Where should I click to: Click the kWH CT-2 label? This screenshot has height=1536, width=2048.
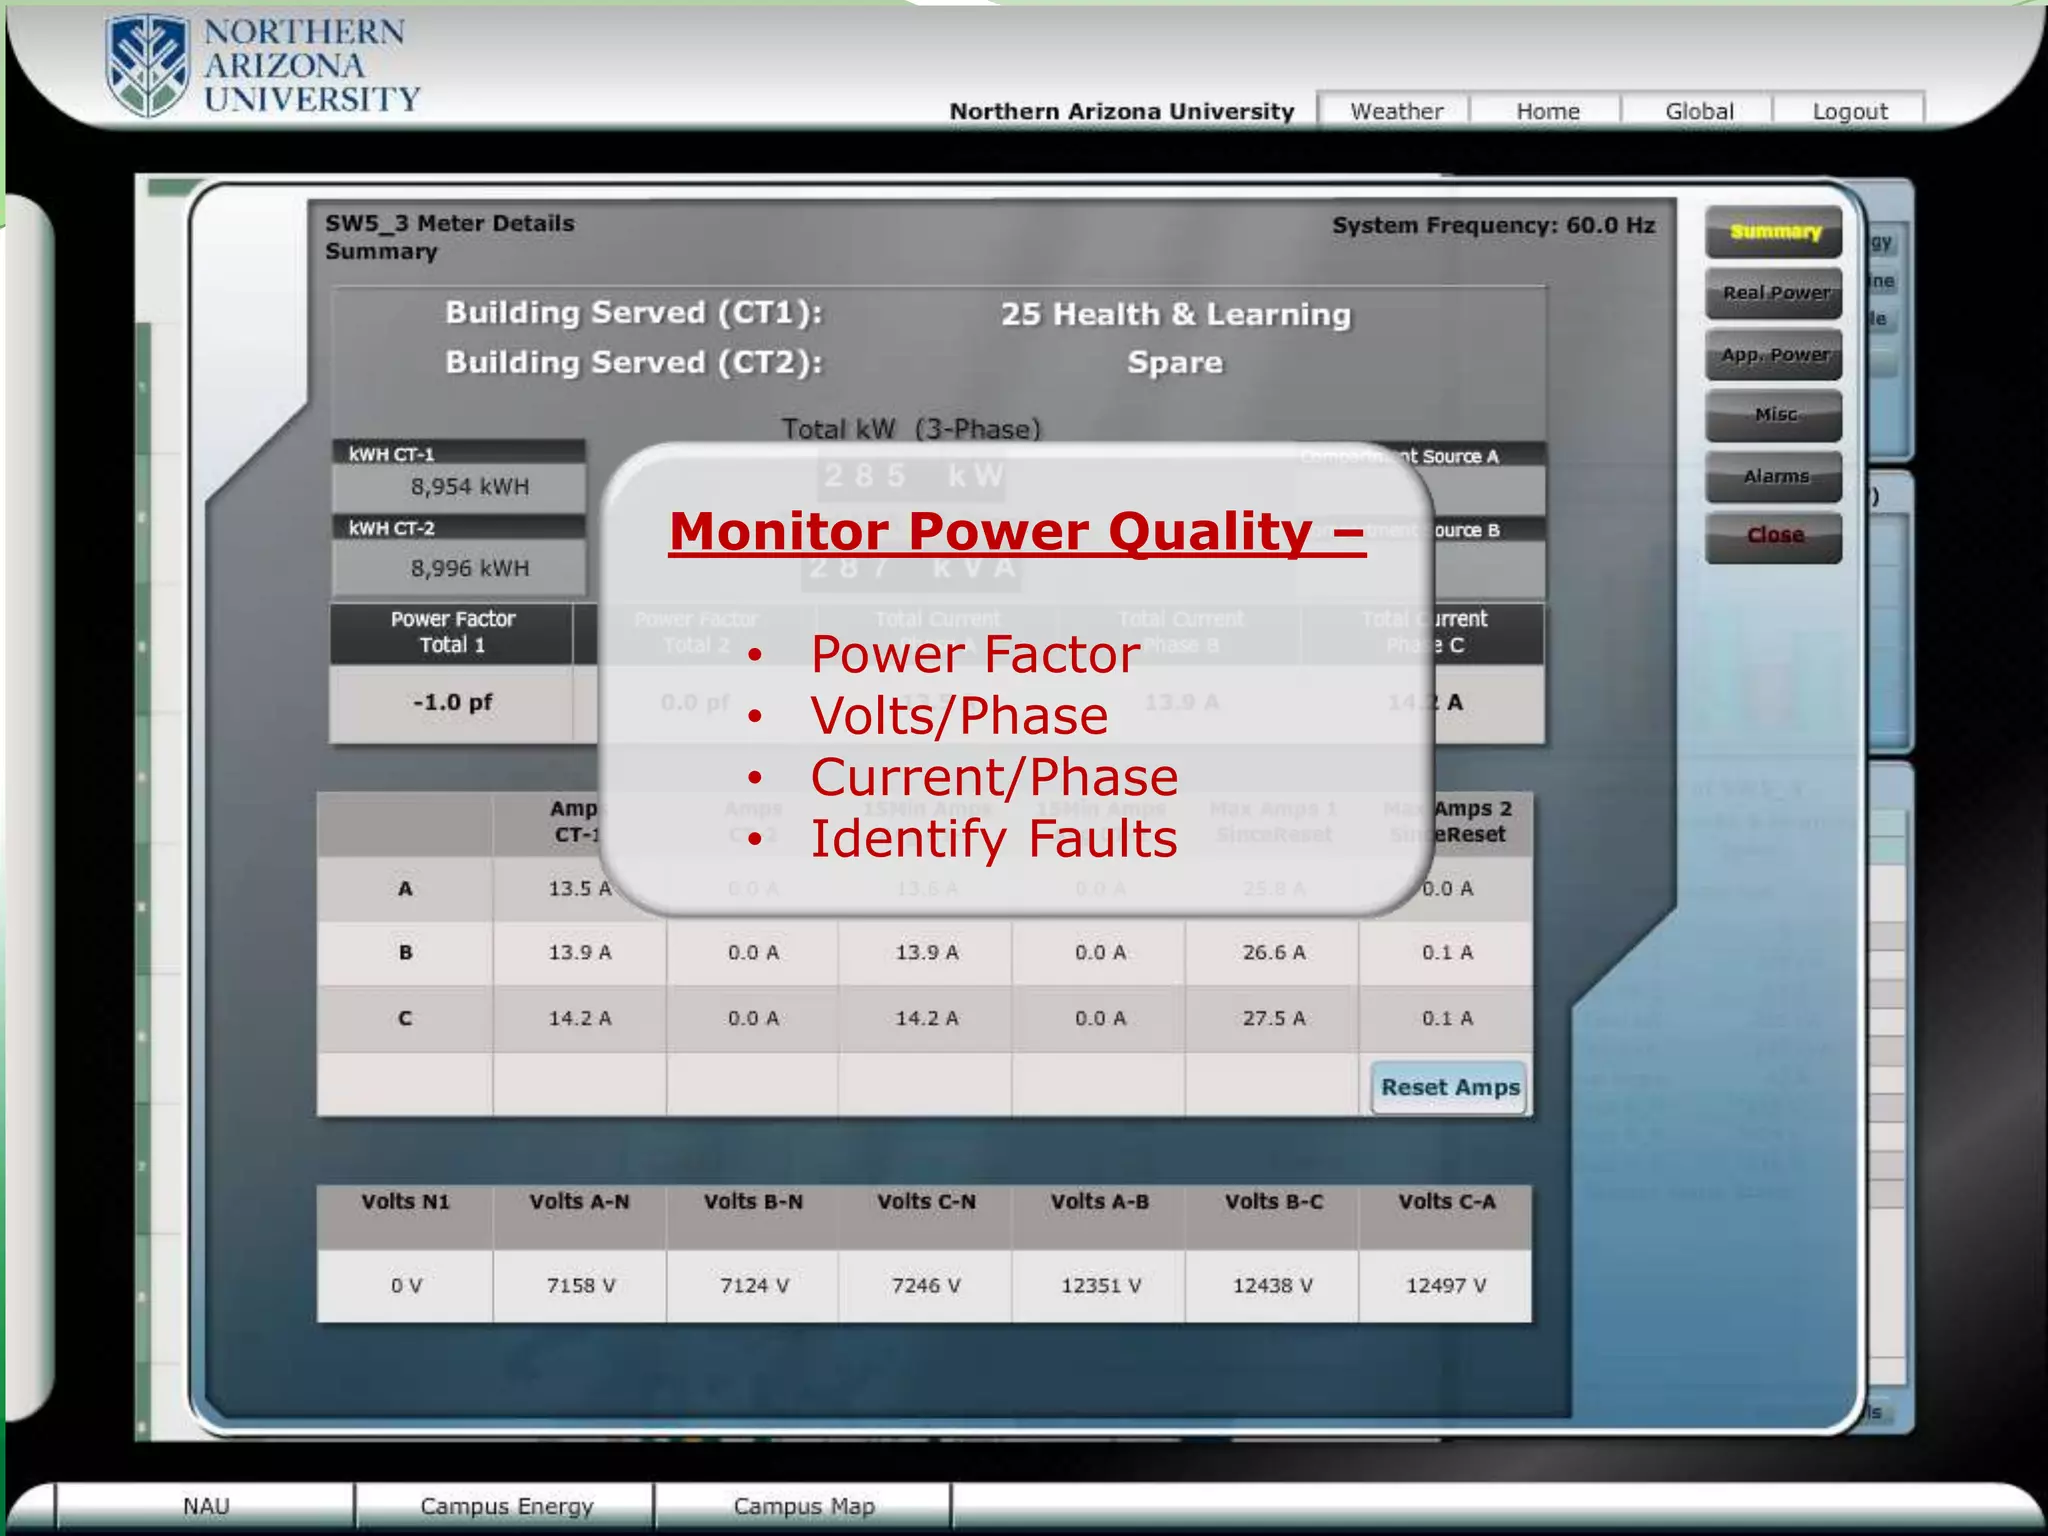391,528
